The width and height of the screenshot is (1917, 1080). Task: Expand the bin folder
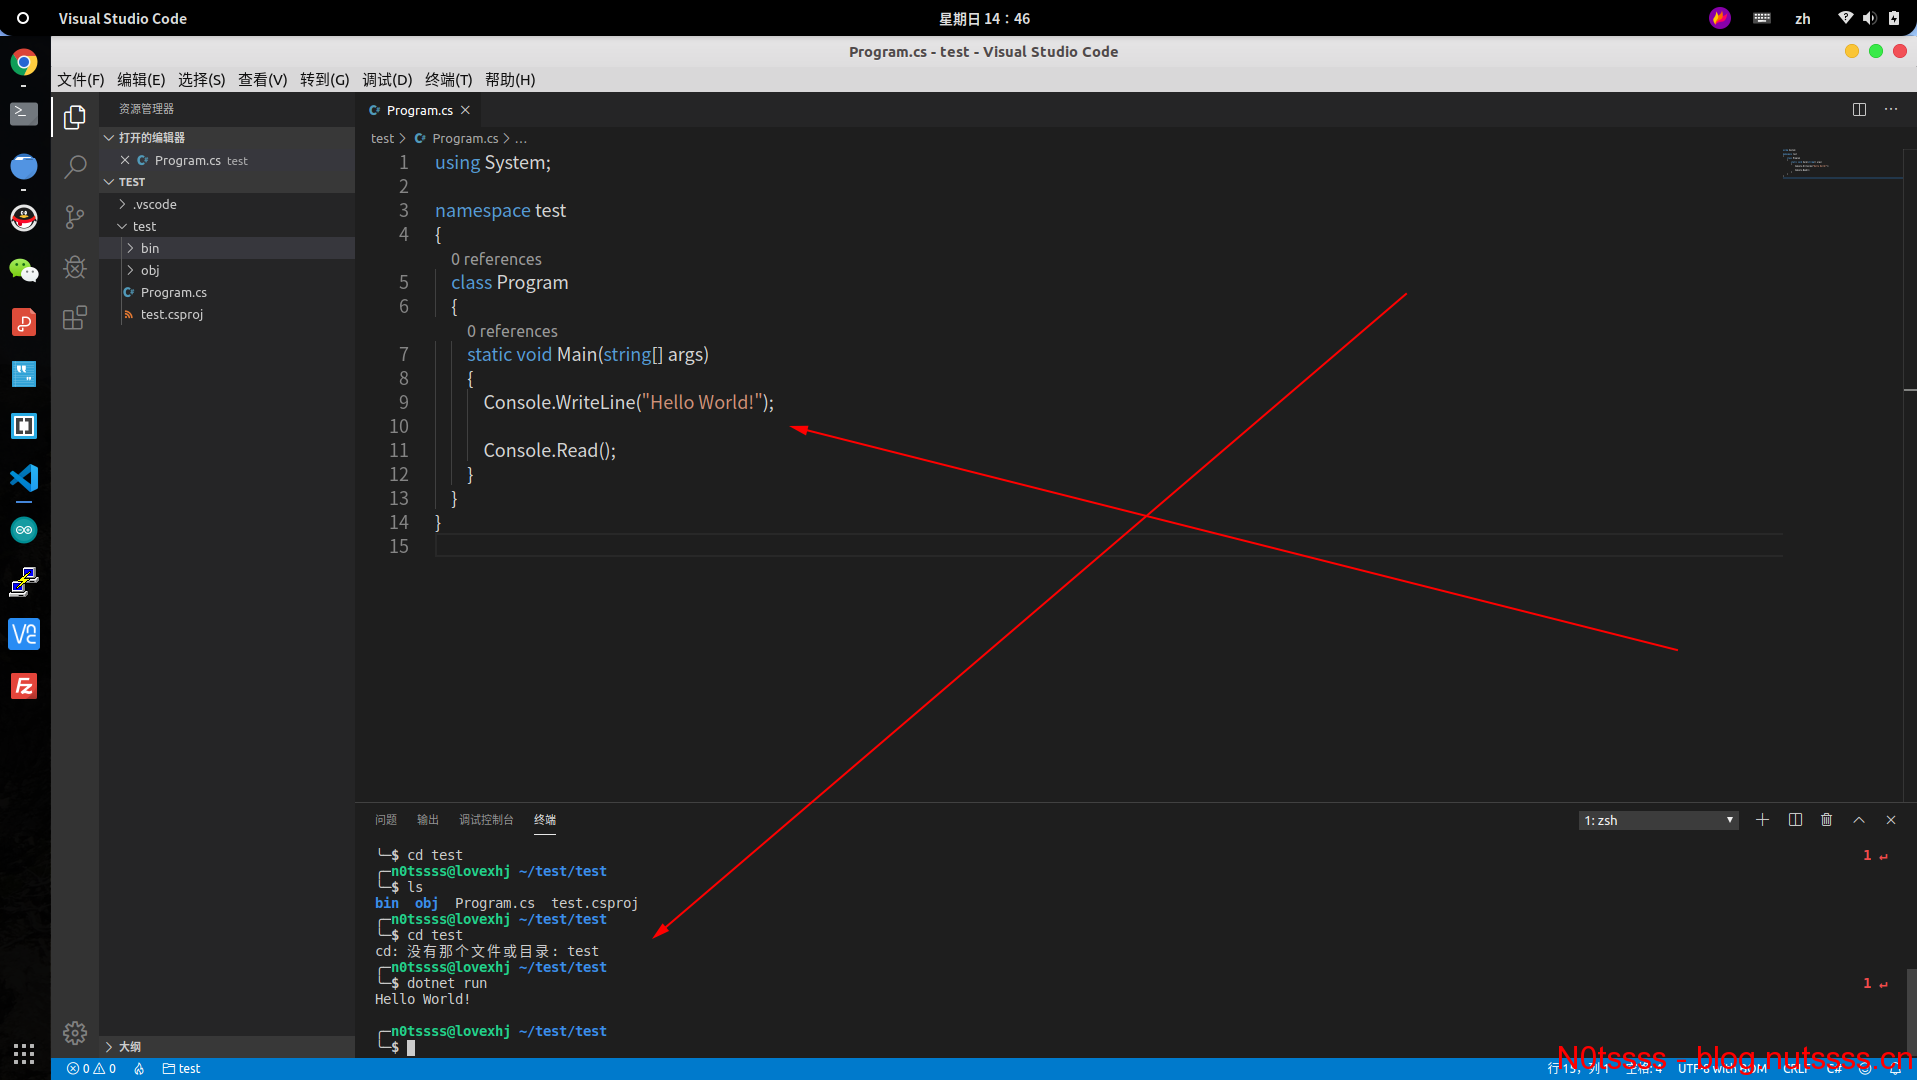[x=228, y=248]
